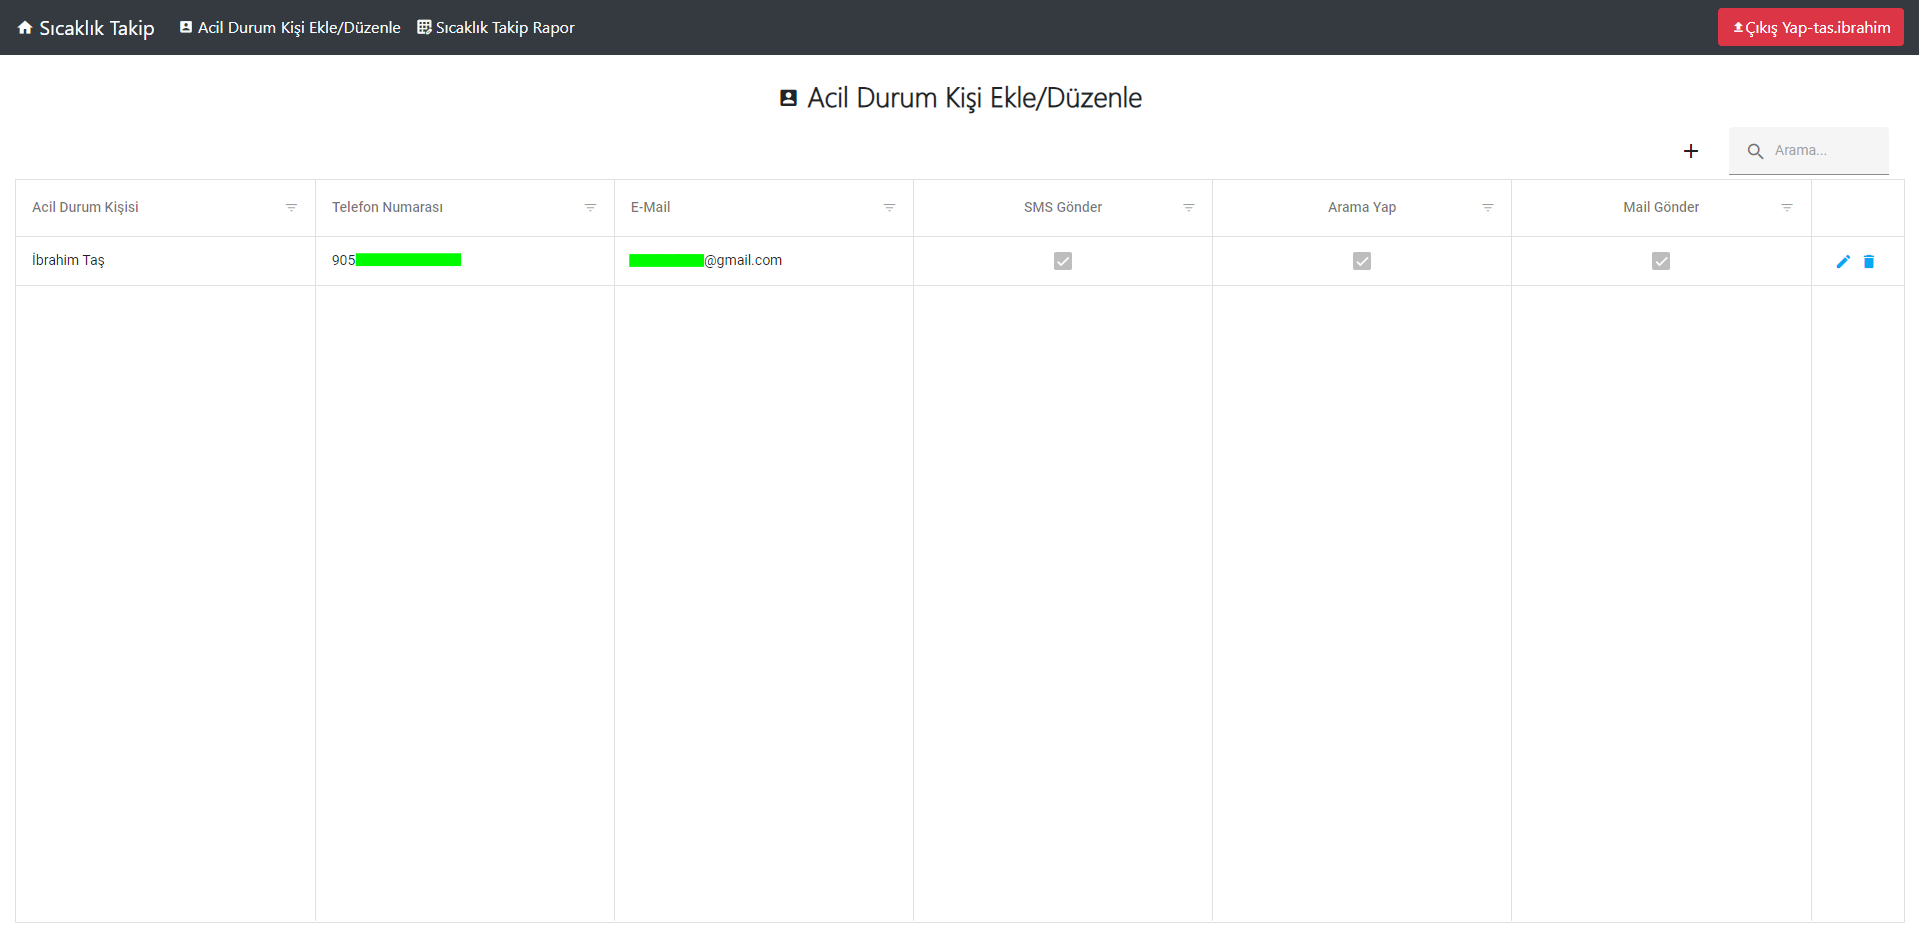Open Sıcaklık Takip Rapor menu item
The width and height of the screenshot is (1919, 943).
point(496,28)
